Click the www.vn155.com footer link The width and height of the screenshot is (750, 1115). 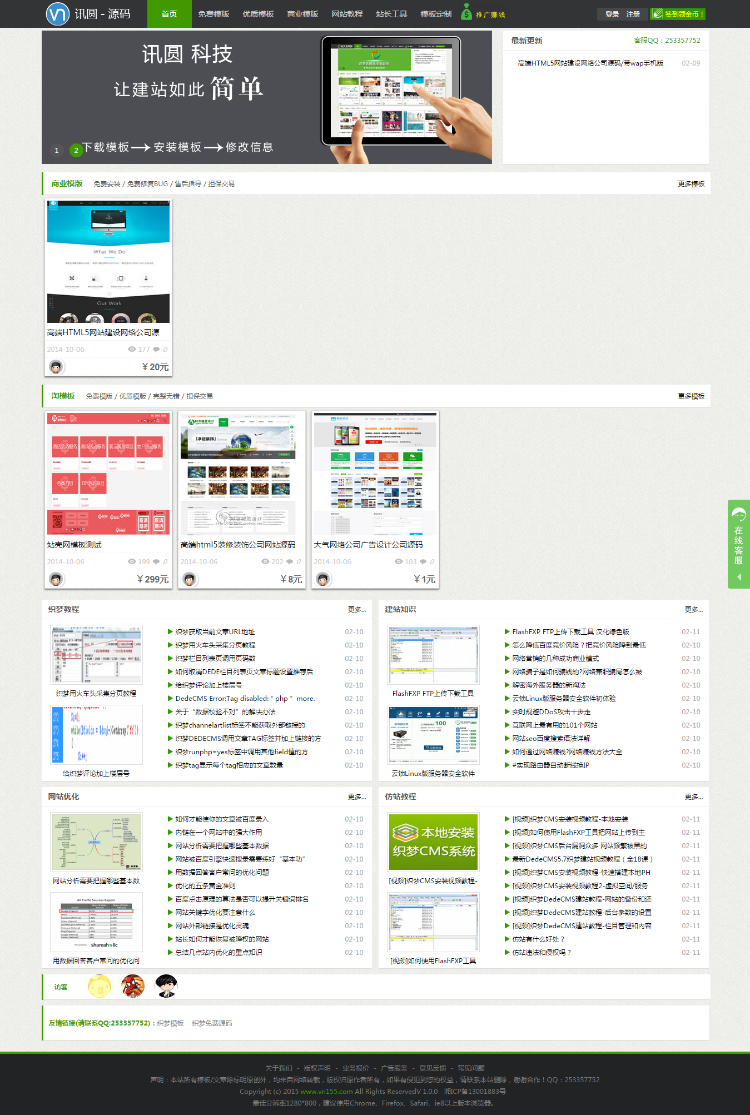[x=326, y=1092]
